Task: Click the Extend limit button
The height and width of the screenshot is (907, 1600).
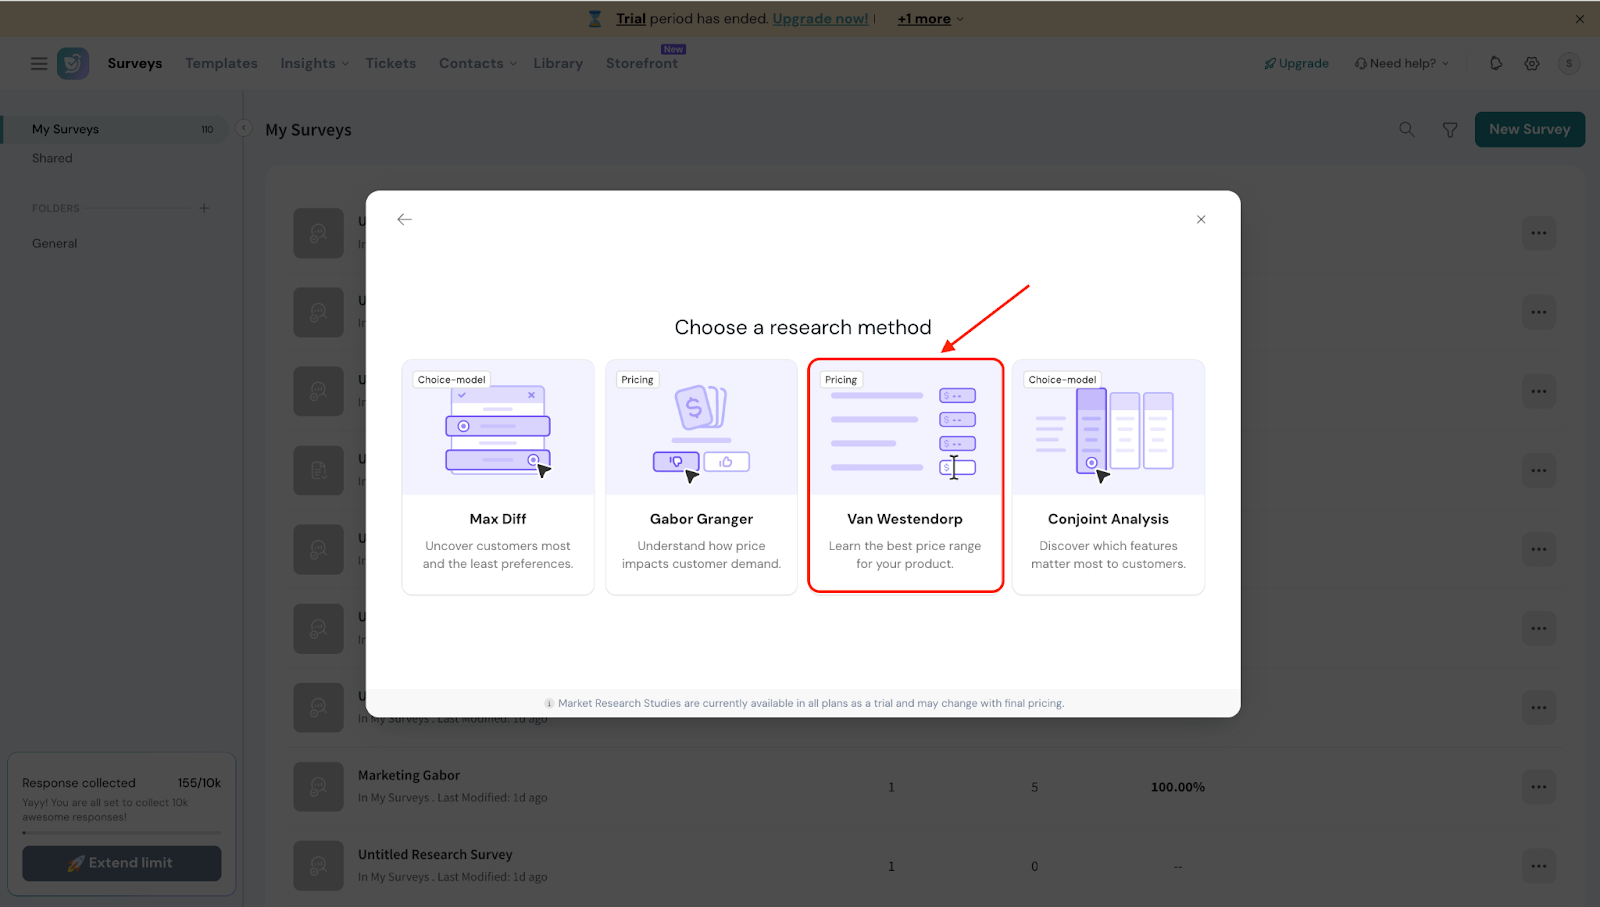Action: (121, 863)
